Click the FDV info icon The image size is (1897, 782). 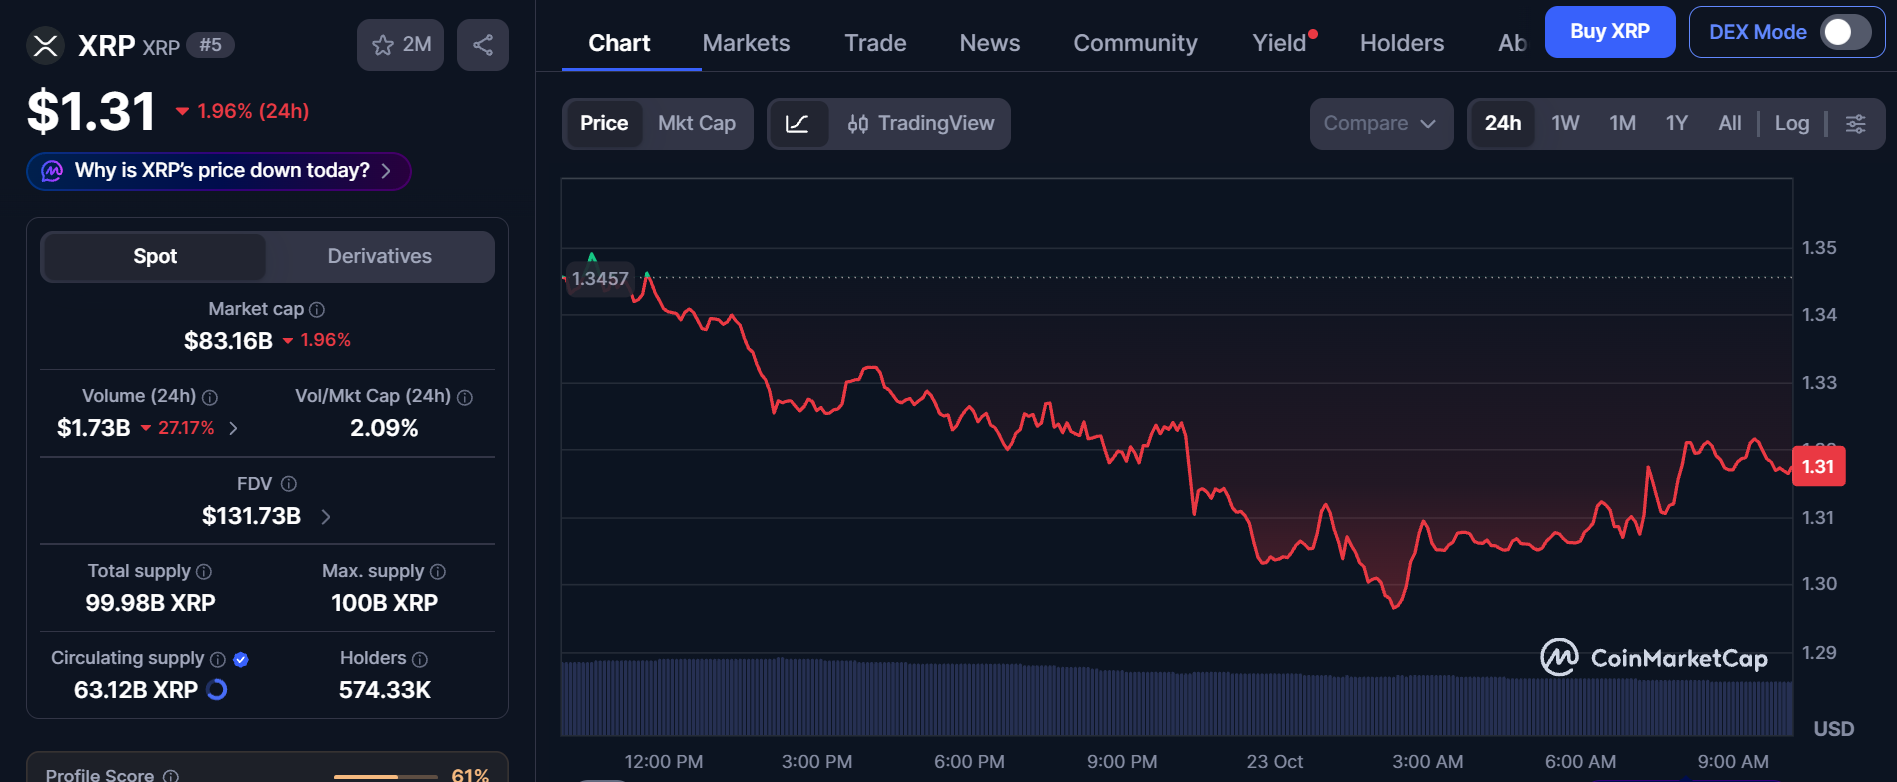[289, 484]
